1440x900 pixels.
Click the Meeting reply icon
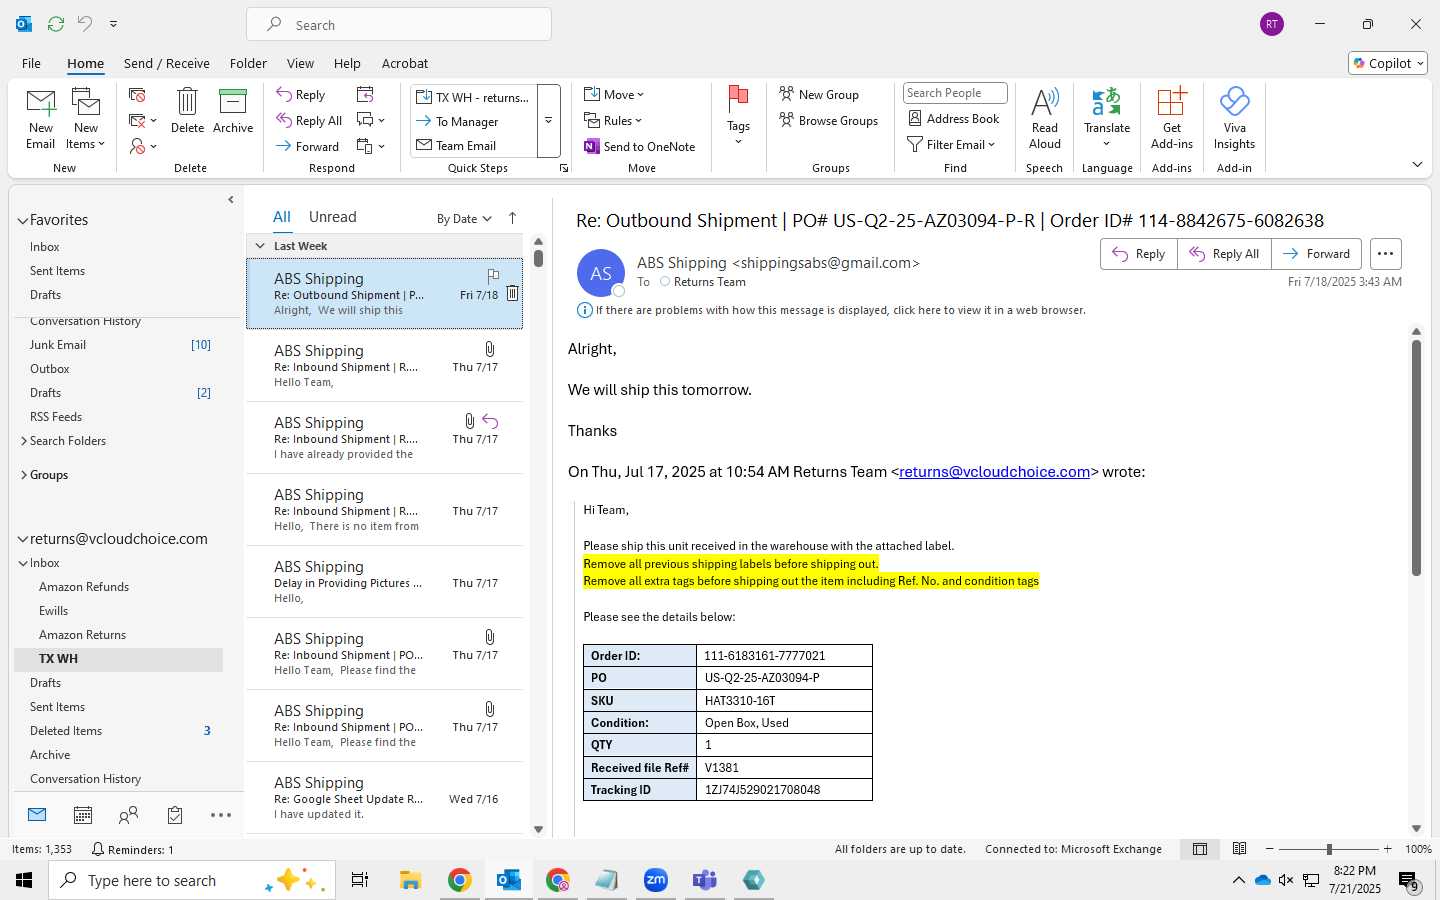(x=365, y=94)
